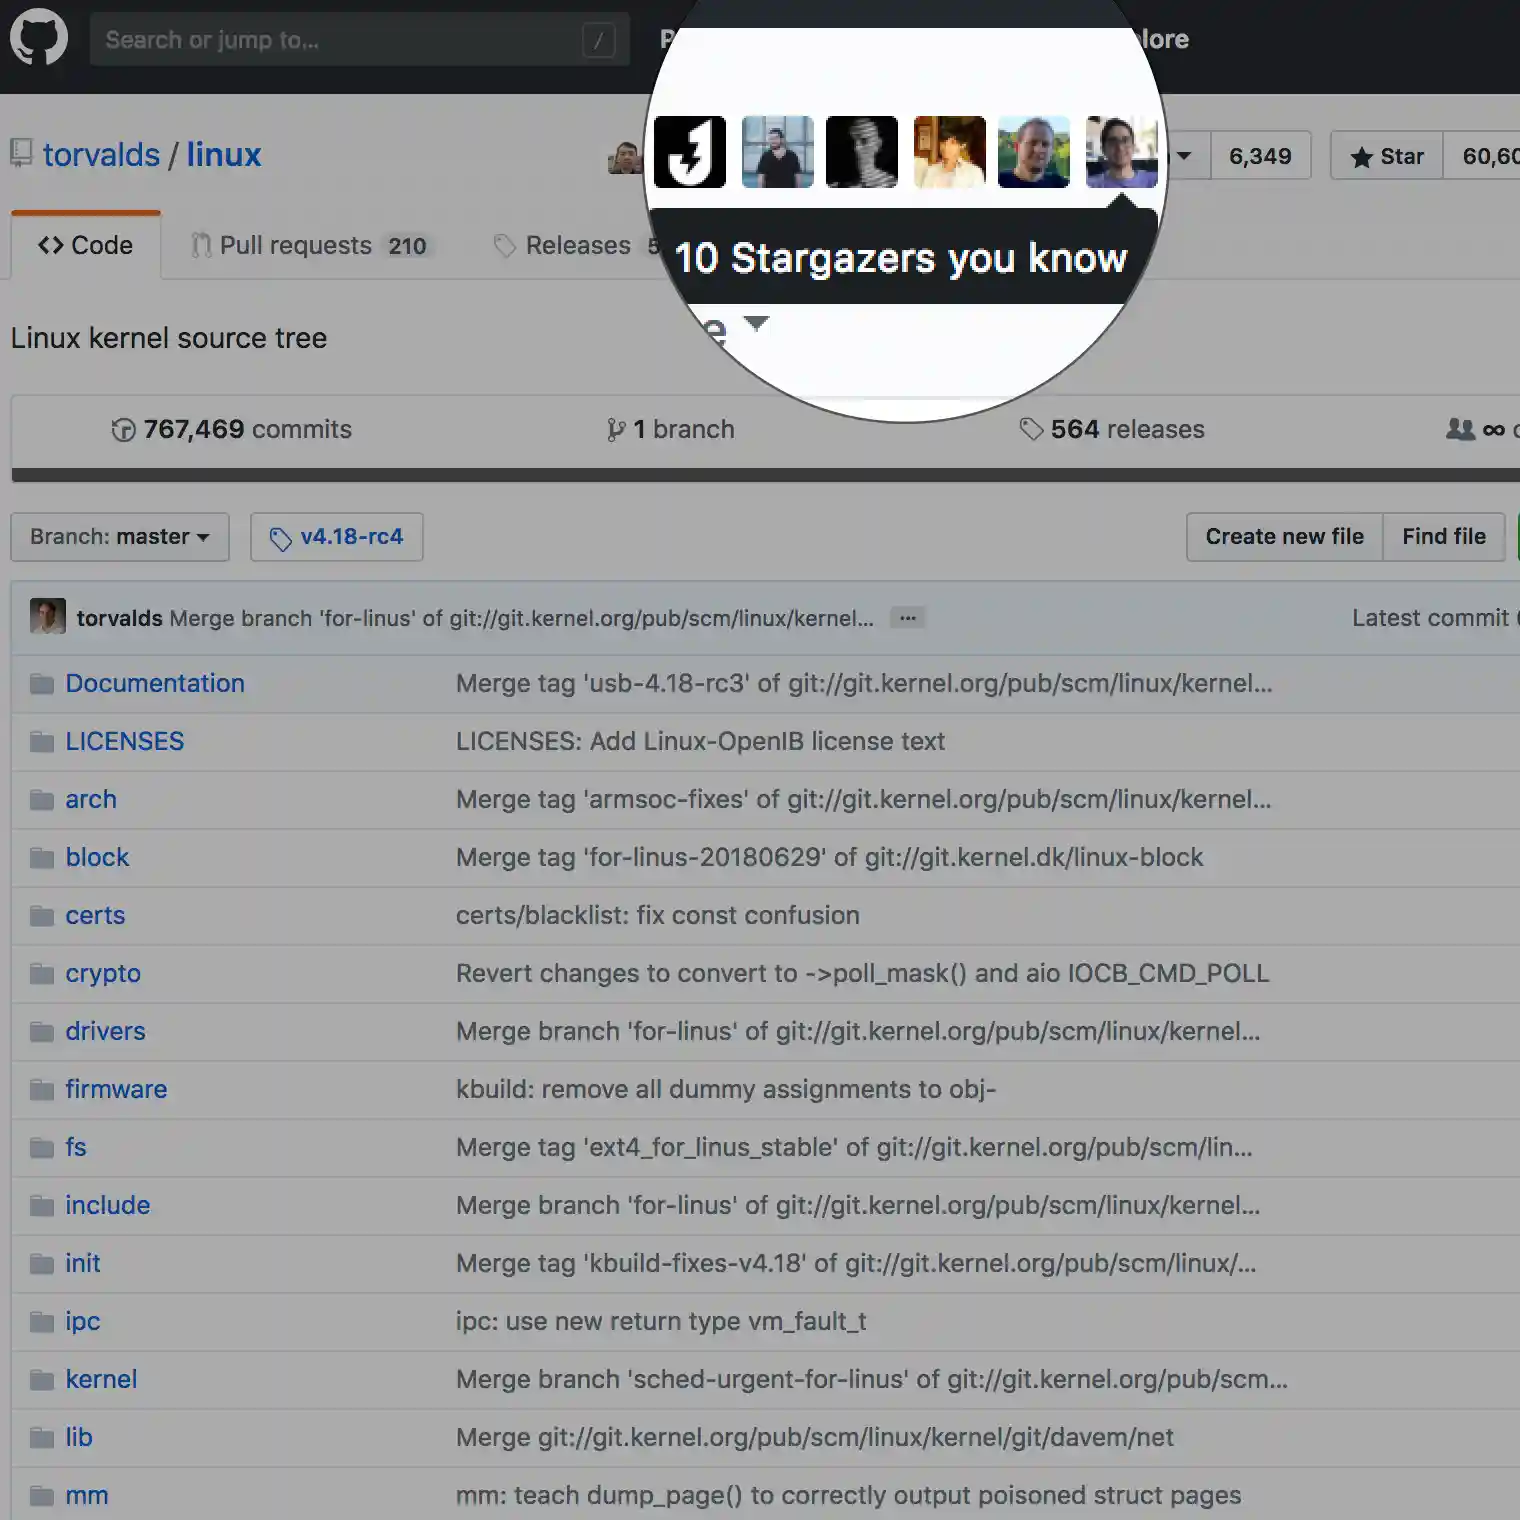Click the LICENSES folder icon
This screenshot has width=1520, height=1520.
coord(42,742)
